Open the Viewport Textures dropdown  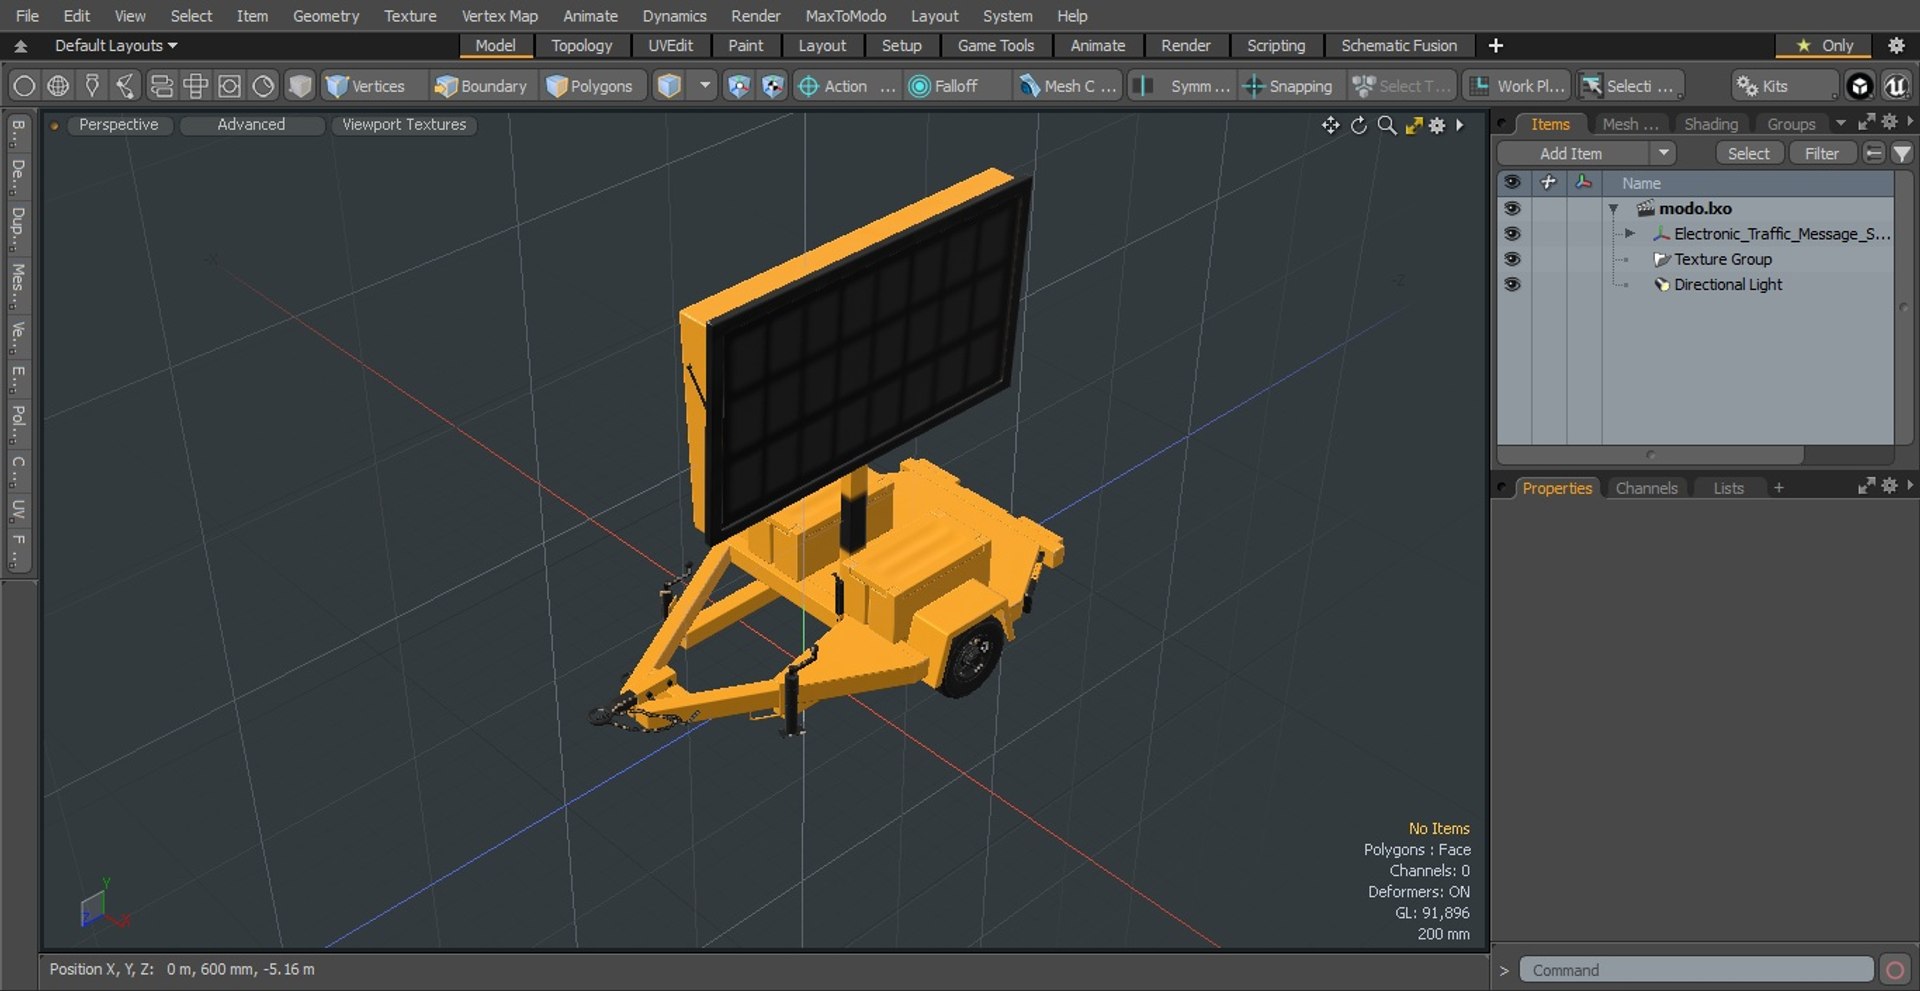click(404, 125)
